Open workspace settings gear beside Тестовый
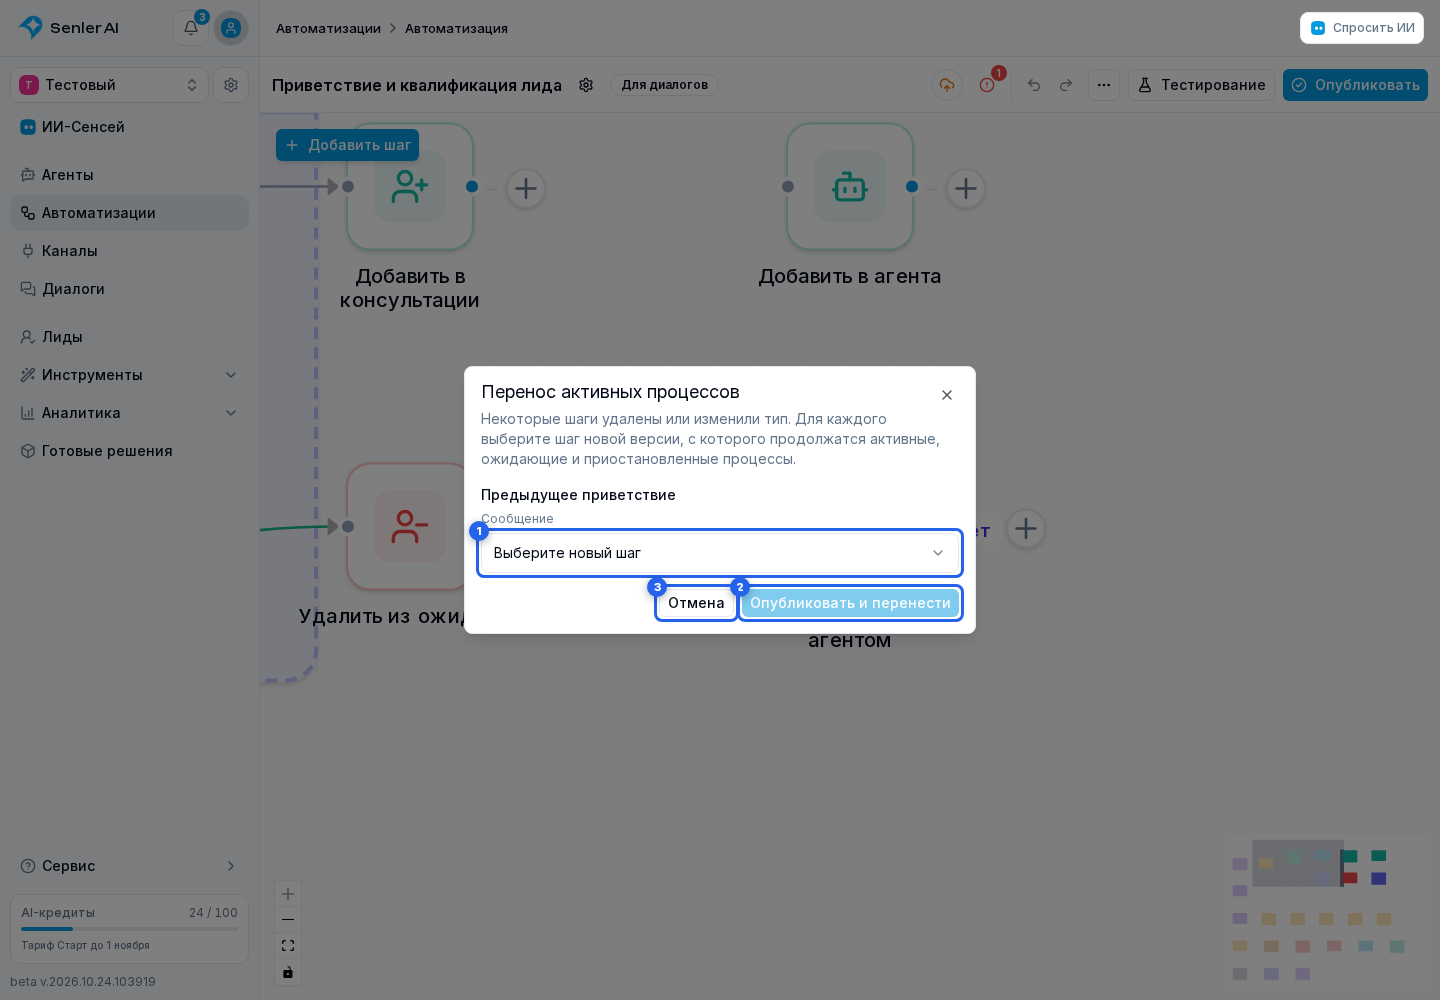The image size is (1440, 1000). click(x=231, y=85)
